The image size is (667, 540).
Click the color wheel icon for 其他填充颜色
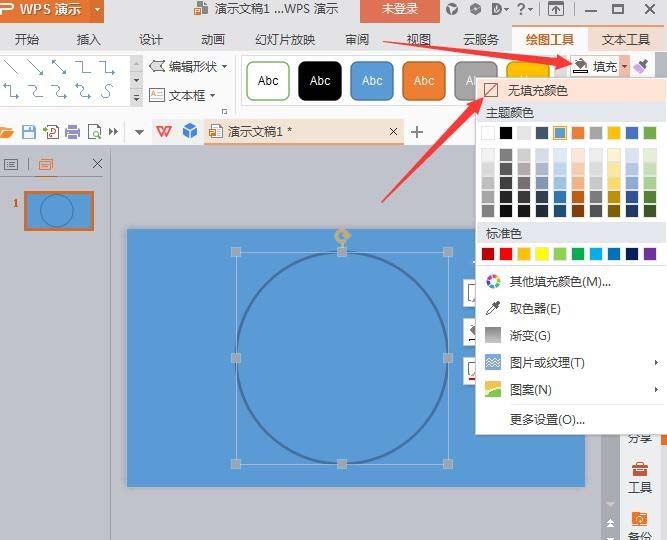click(493, 281)
